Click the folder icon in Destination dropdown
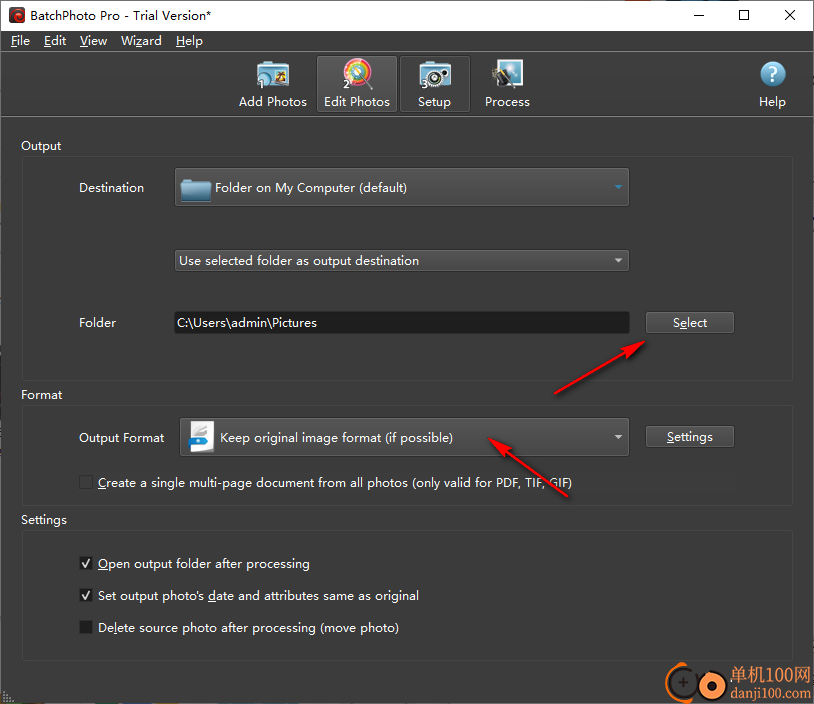The height and width of the screenshot is (704, 814). point(196,189)
